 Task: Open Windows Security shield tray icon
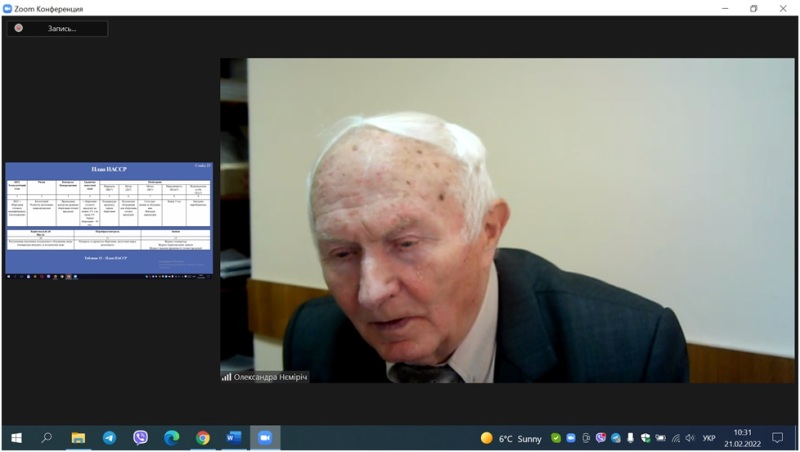(645, 438)
